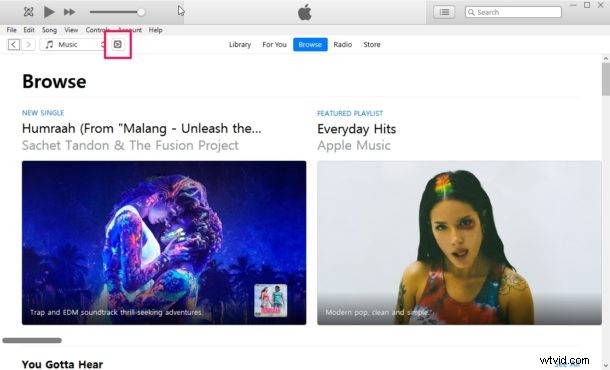Viewport: 610px width, 370px height.
Task: Start playback with the Play button
Action: coord(49,12)
